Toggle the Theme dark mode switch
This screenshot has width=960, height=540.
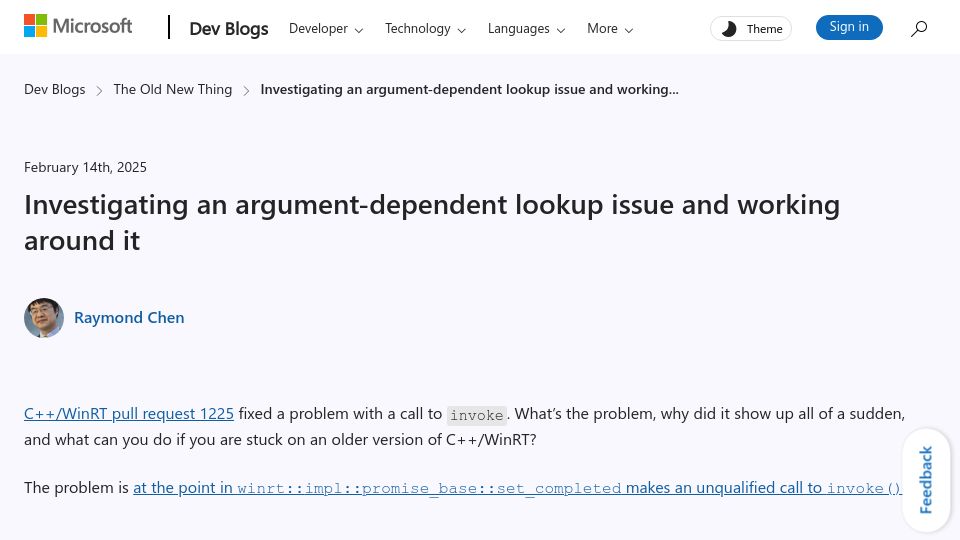751,29
